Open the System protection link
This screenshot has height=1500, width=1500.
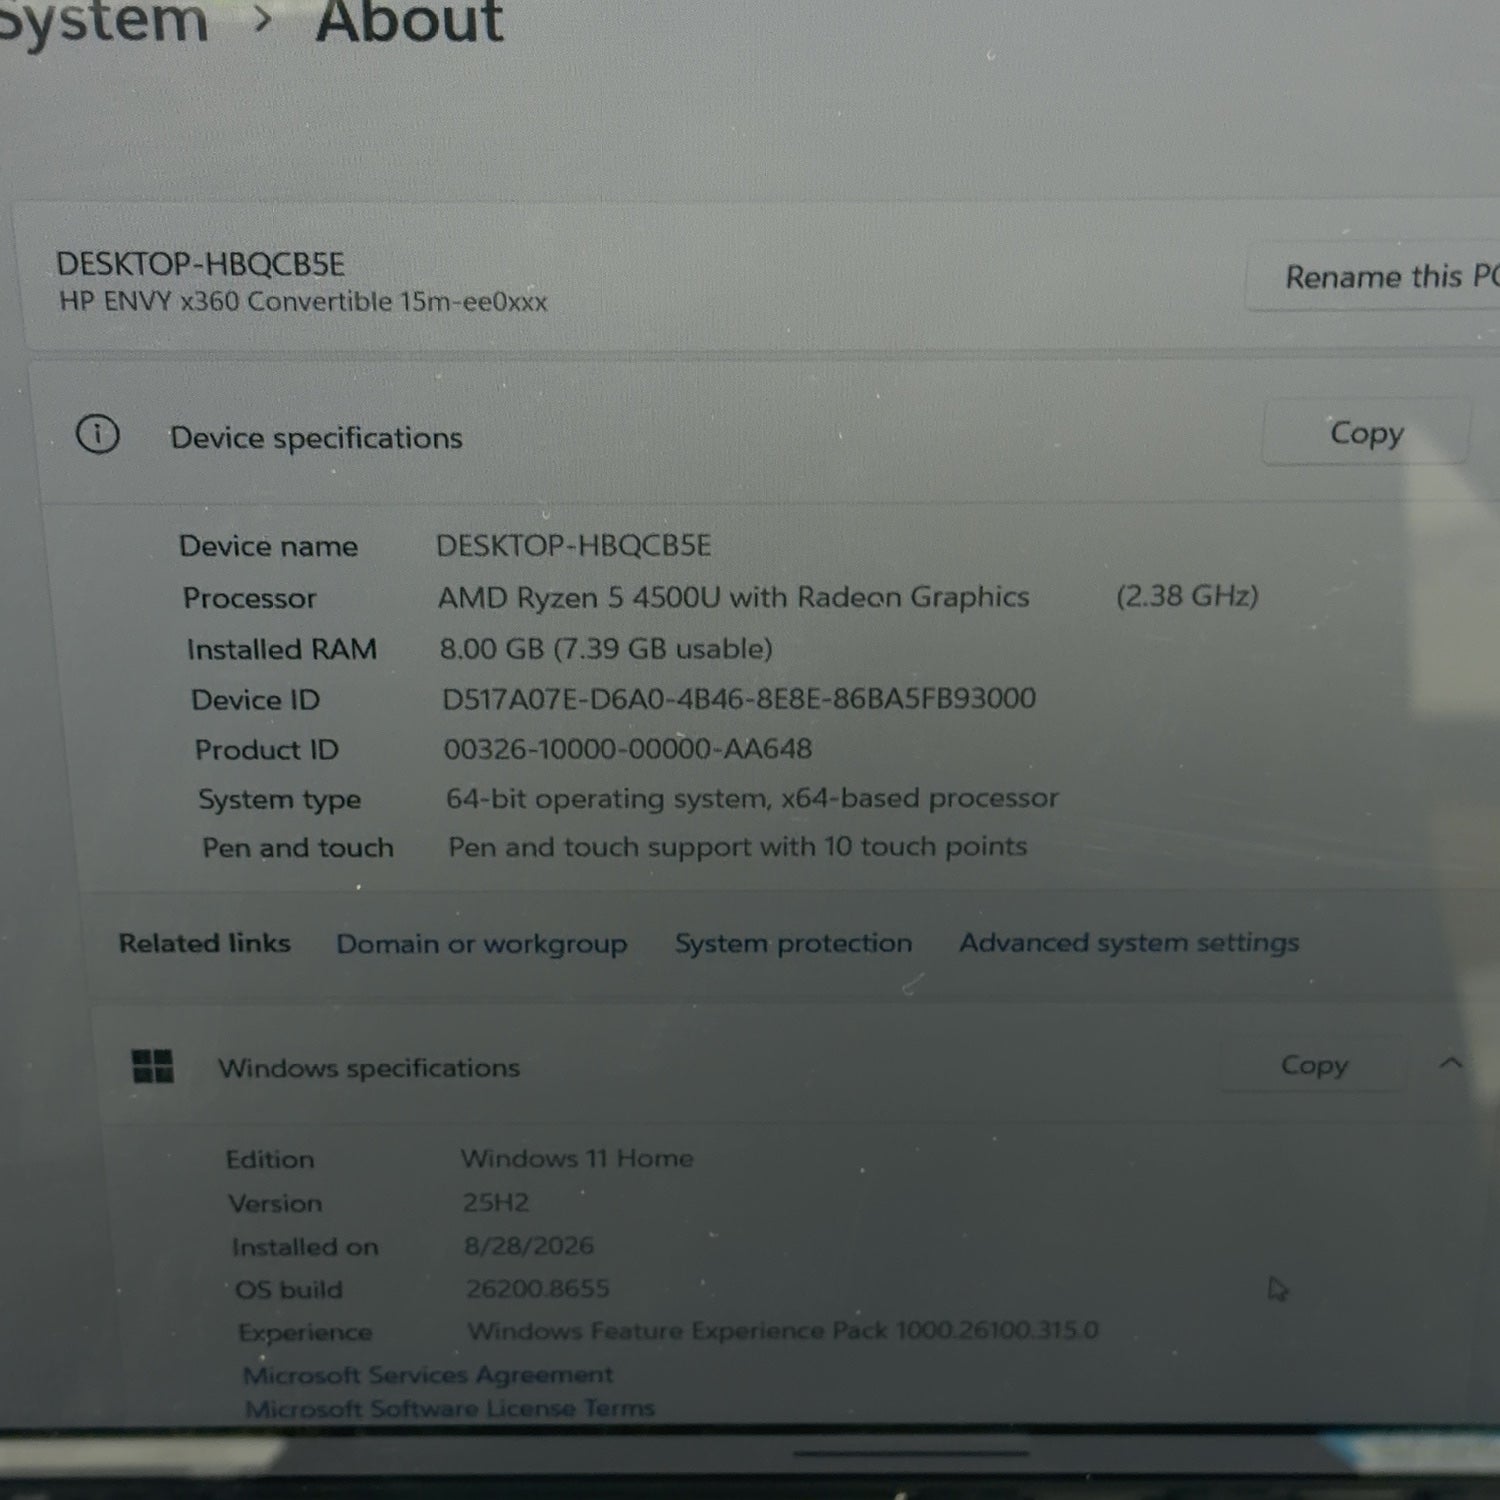[793, 943]
